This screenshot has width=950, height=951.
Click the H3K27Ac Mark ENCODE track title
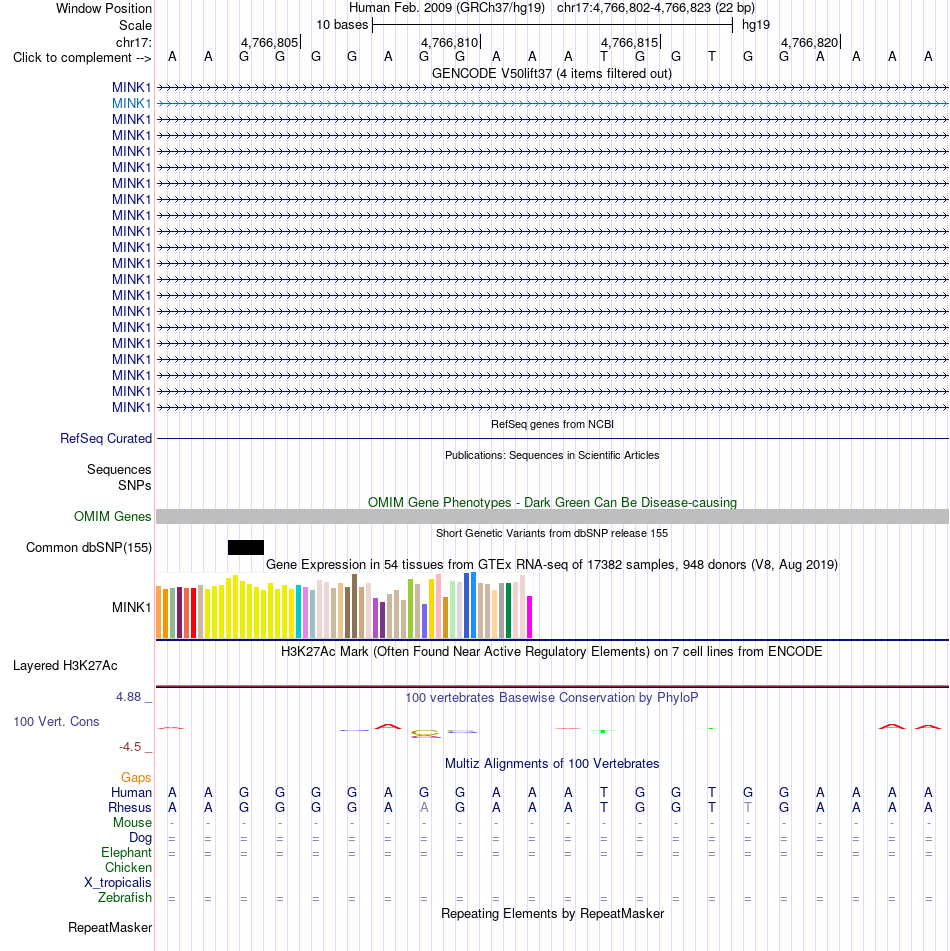click(x=551, y=652)
